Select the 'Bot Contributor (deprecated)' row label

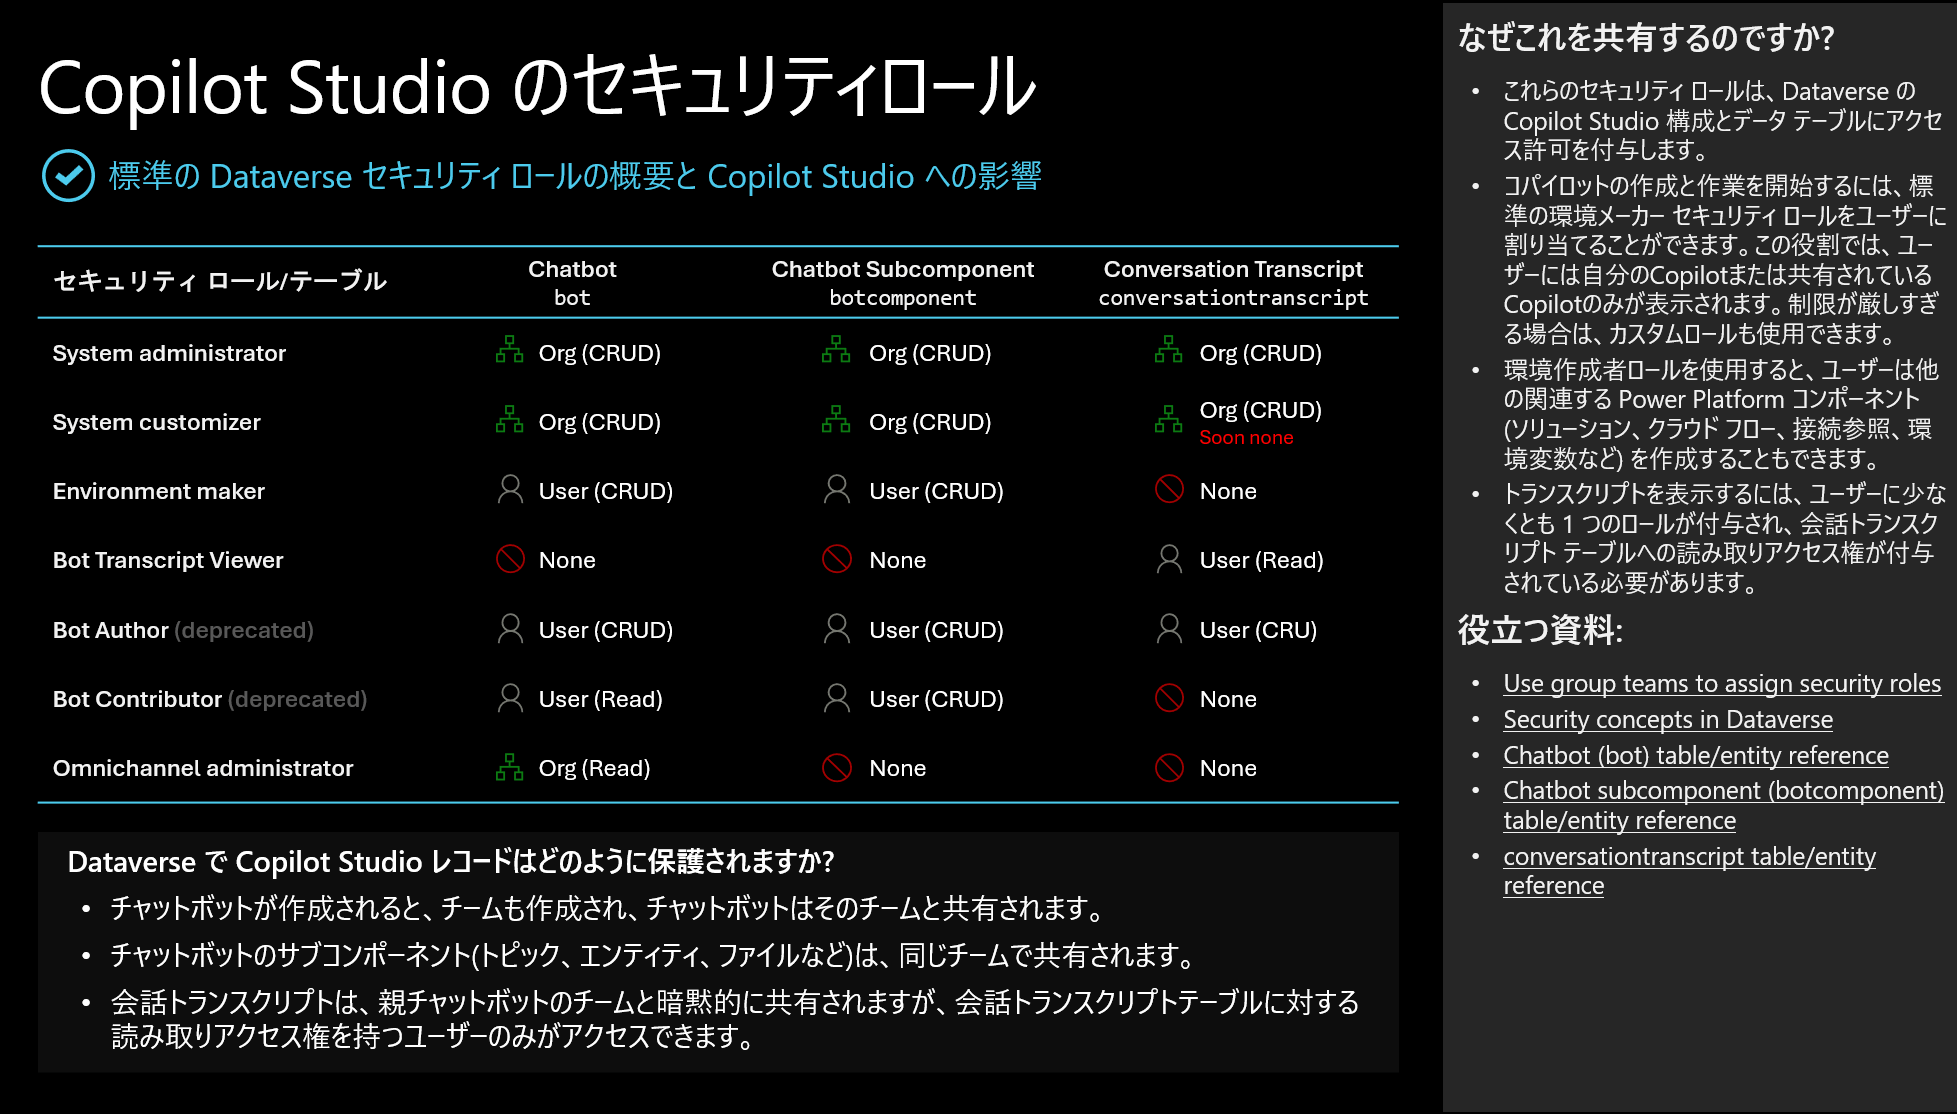coord(210,699)
